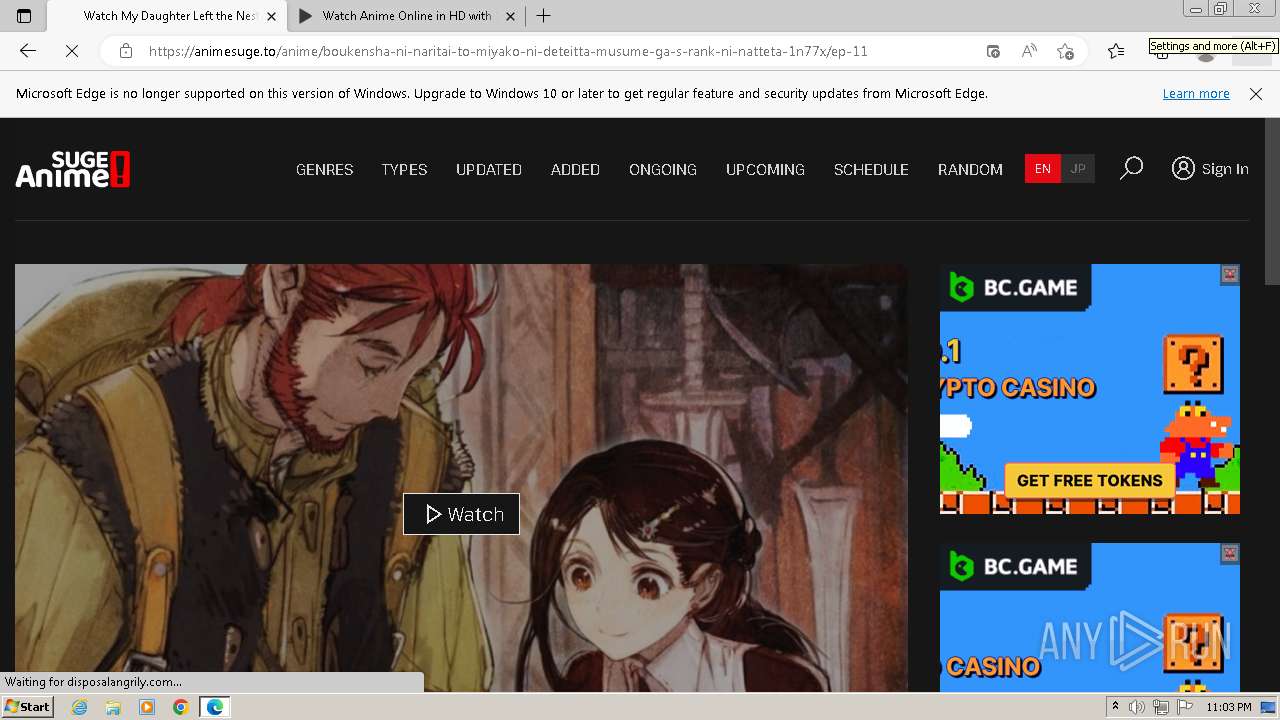1280x720 pixels.
Task: Switch language to EN
Action: click(x=1042, y=169)
